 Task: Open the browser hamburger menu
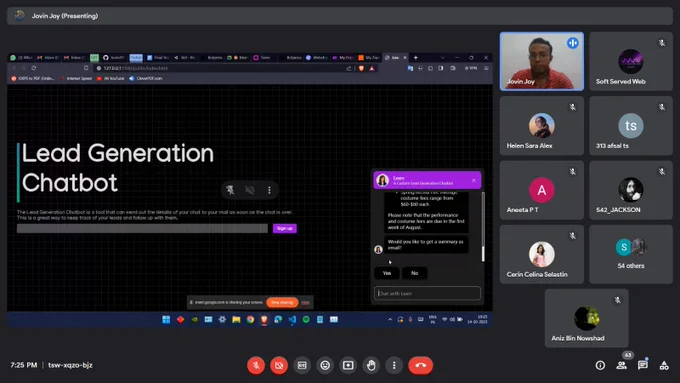486,68
